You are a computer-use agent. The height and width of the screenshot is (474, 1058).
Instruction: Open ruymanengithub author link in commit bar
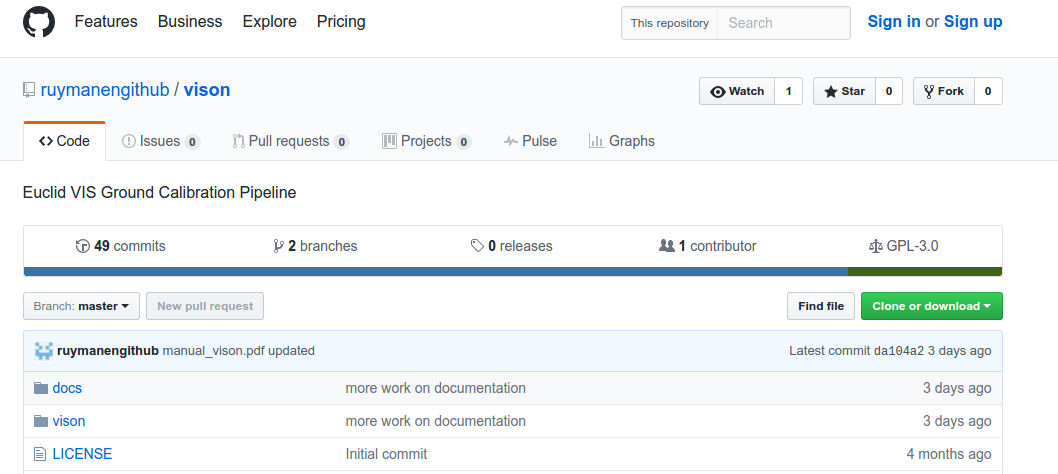[x=108, y=351]
